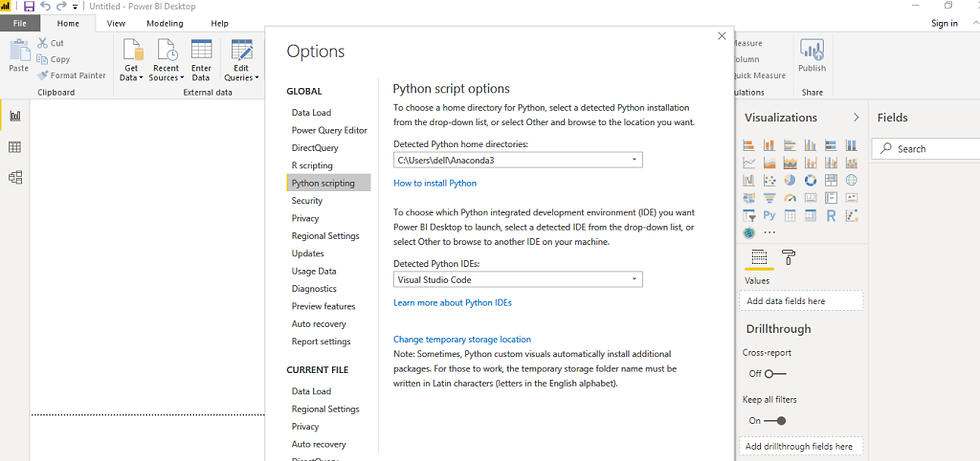Open Usage Data option category
This screenshot has height=461, width=980.
[x=314, y=271]
